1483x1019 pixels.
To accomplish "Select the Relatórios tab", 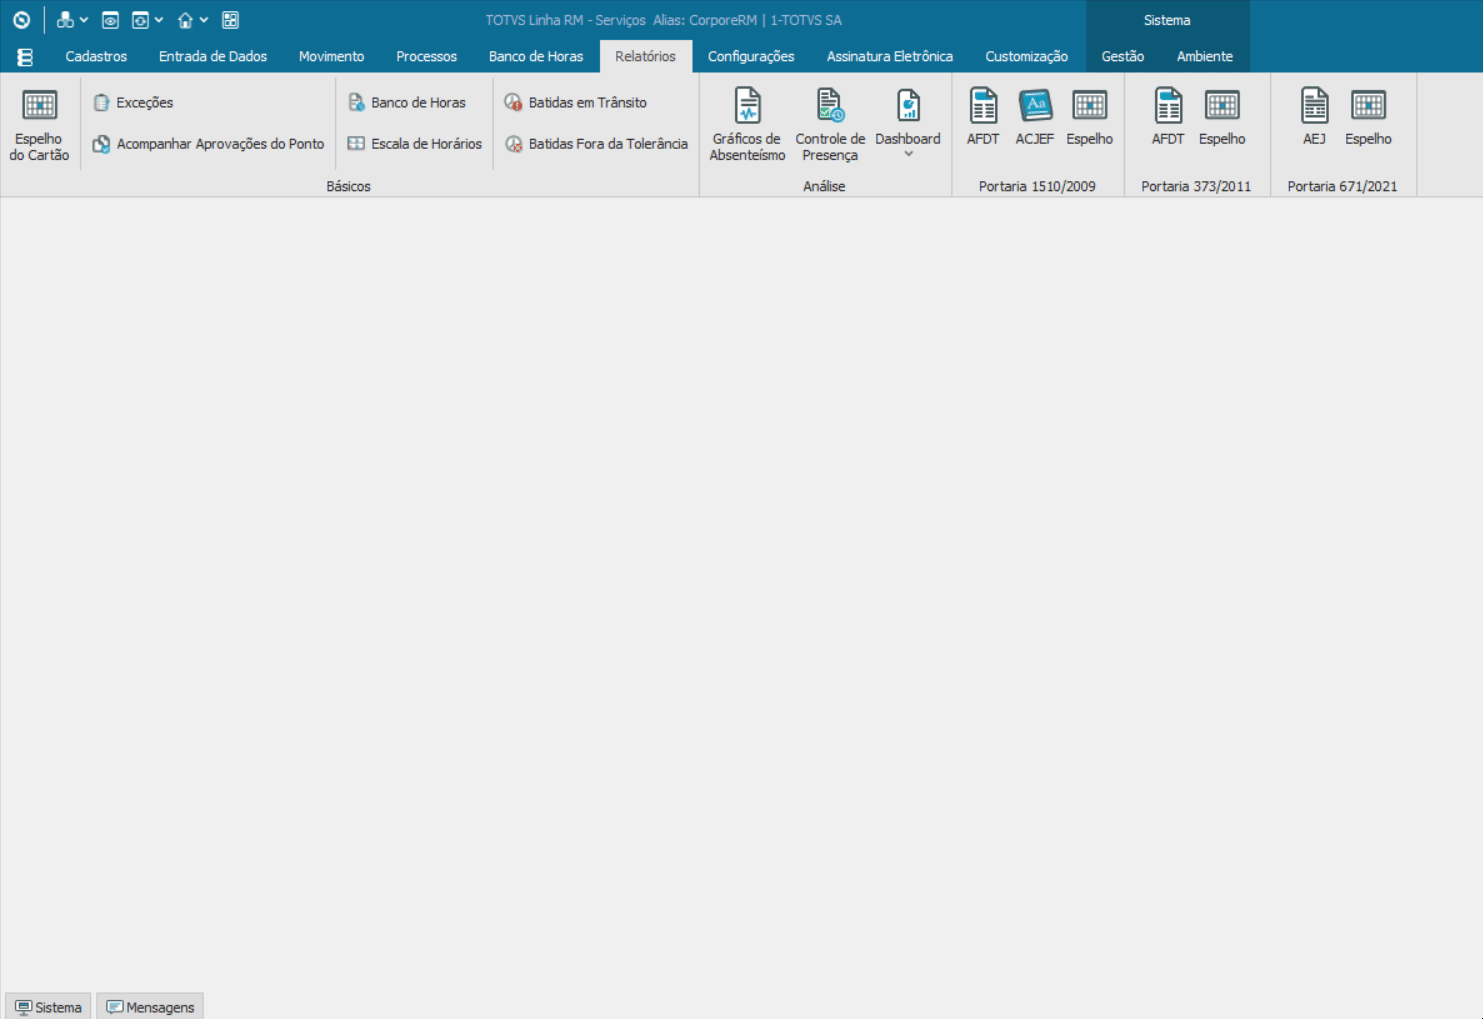I will pos(645,57).
